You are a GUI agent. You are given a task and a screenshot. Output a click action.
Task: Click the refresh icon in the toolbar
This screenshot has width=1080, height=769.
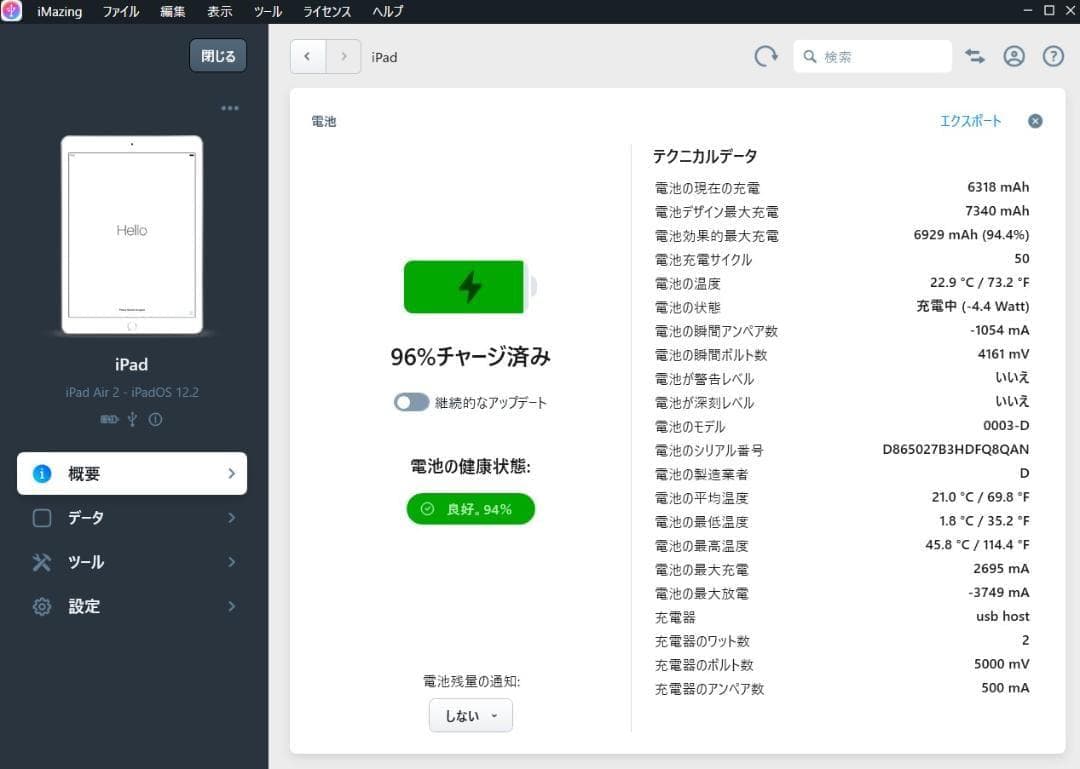pos(766,57)
